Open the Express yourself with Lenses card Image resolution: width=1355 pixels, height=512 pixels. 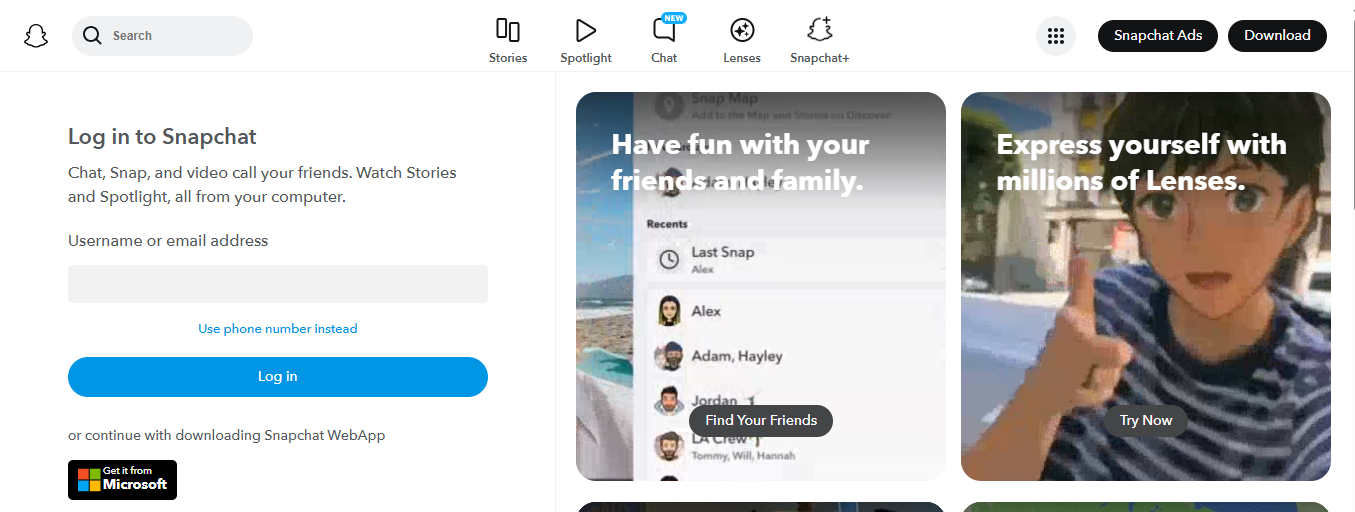[x=1146, y=286]
